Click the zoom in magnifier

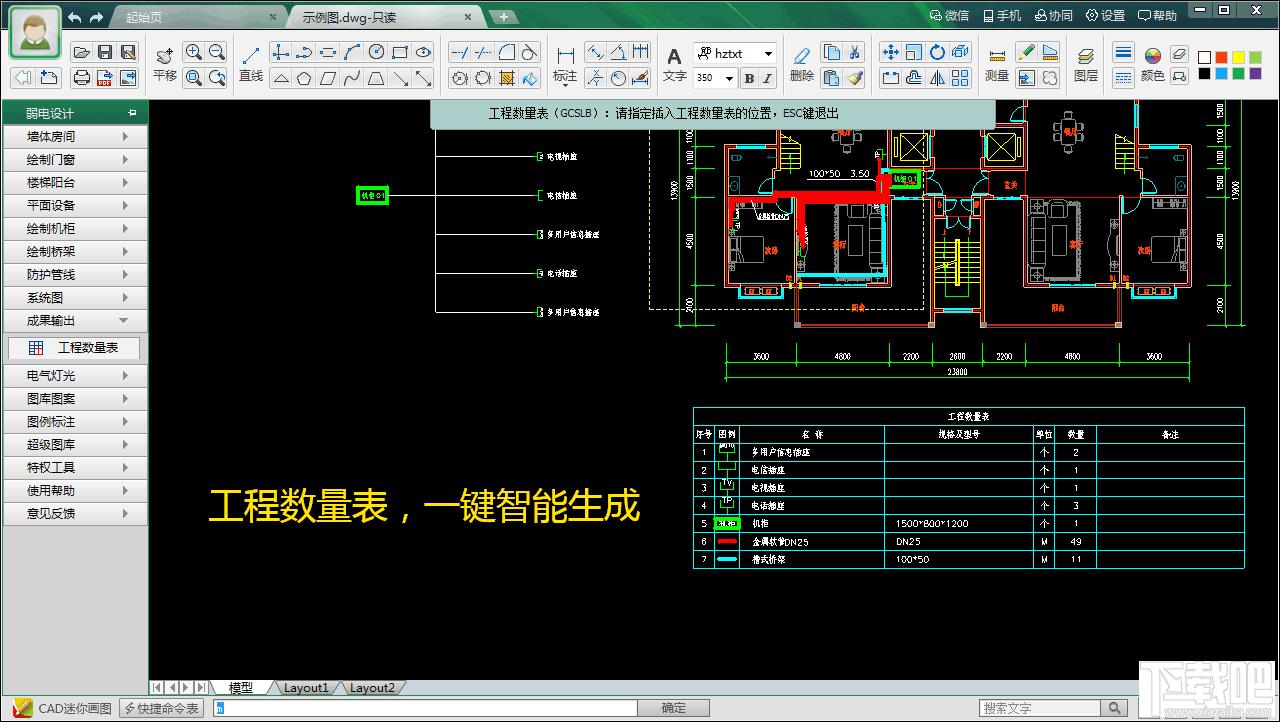point(194,52)
